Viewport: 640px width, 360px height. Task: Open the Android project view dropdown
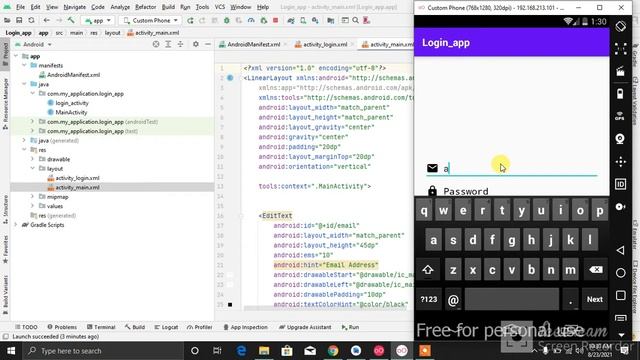pyautogui.click(x=33, y=44)
